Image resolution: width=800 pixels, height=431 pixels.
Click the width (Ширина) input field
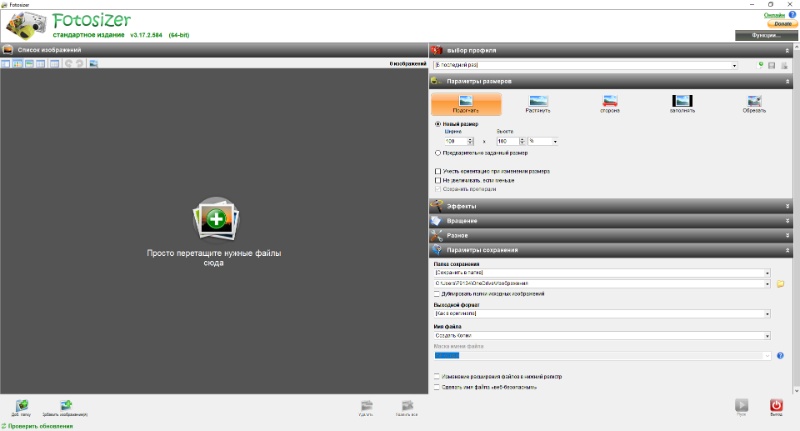click(456, 141)
